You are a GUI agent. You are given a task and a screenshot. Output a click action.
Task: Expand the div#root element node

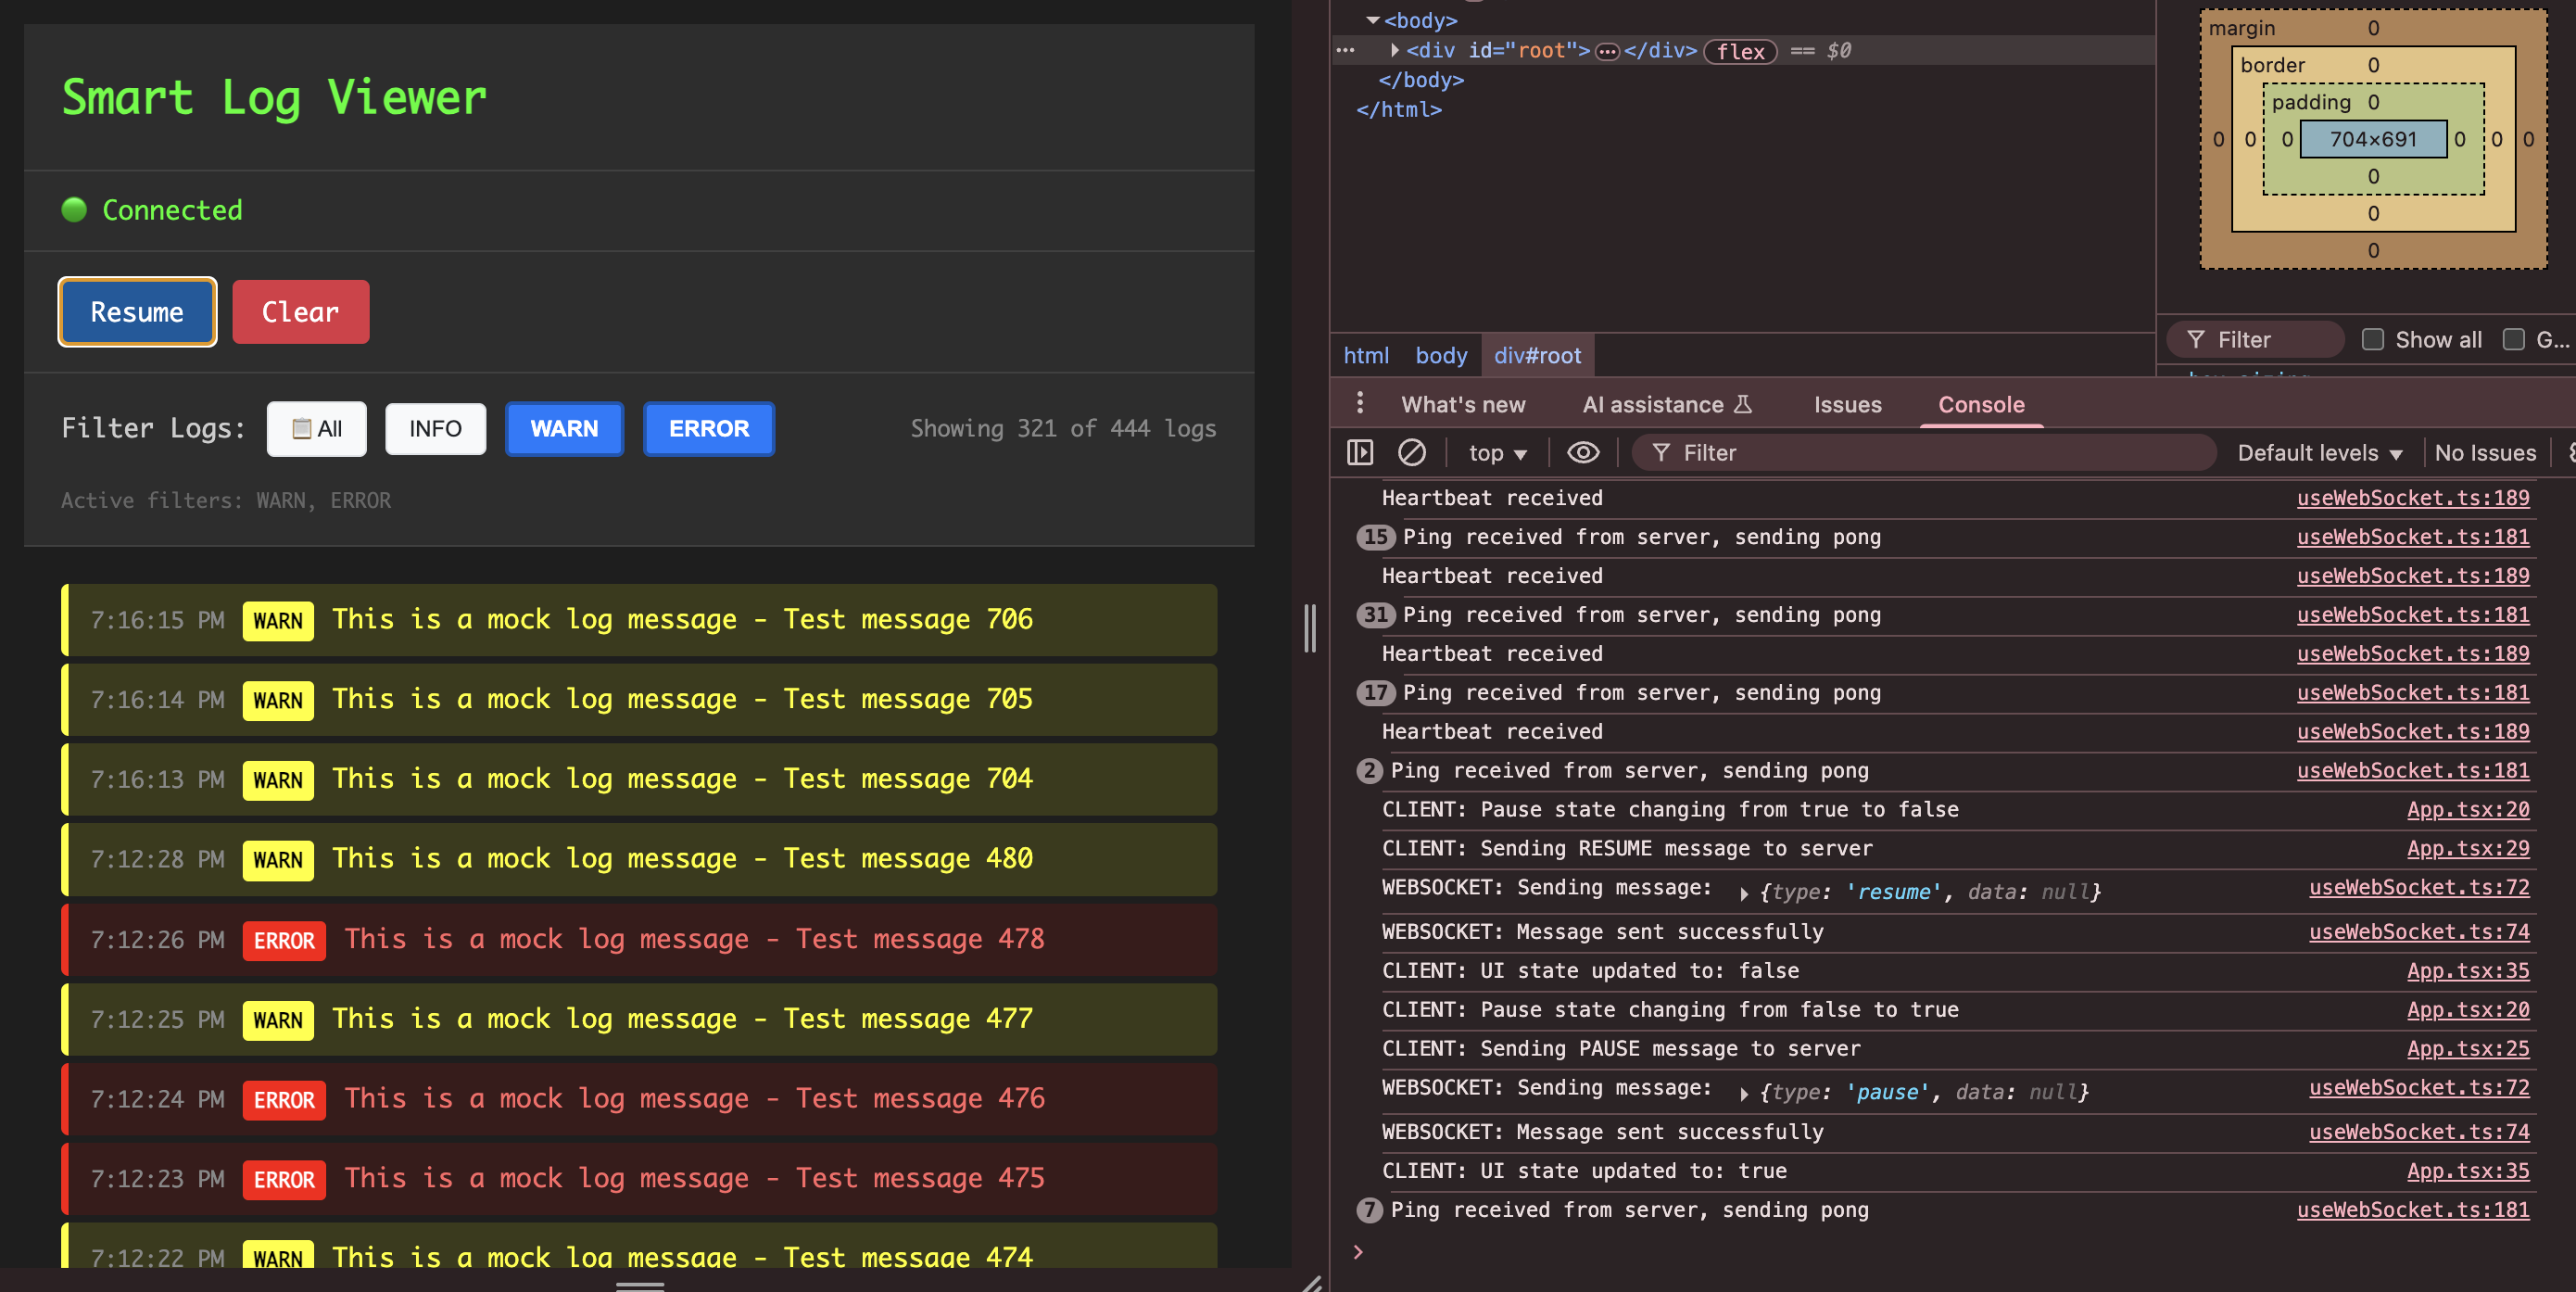click(x=1394, y=50)
